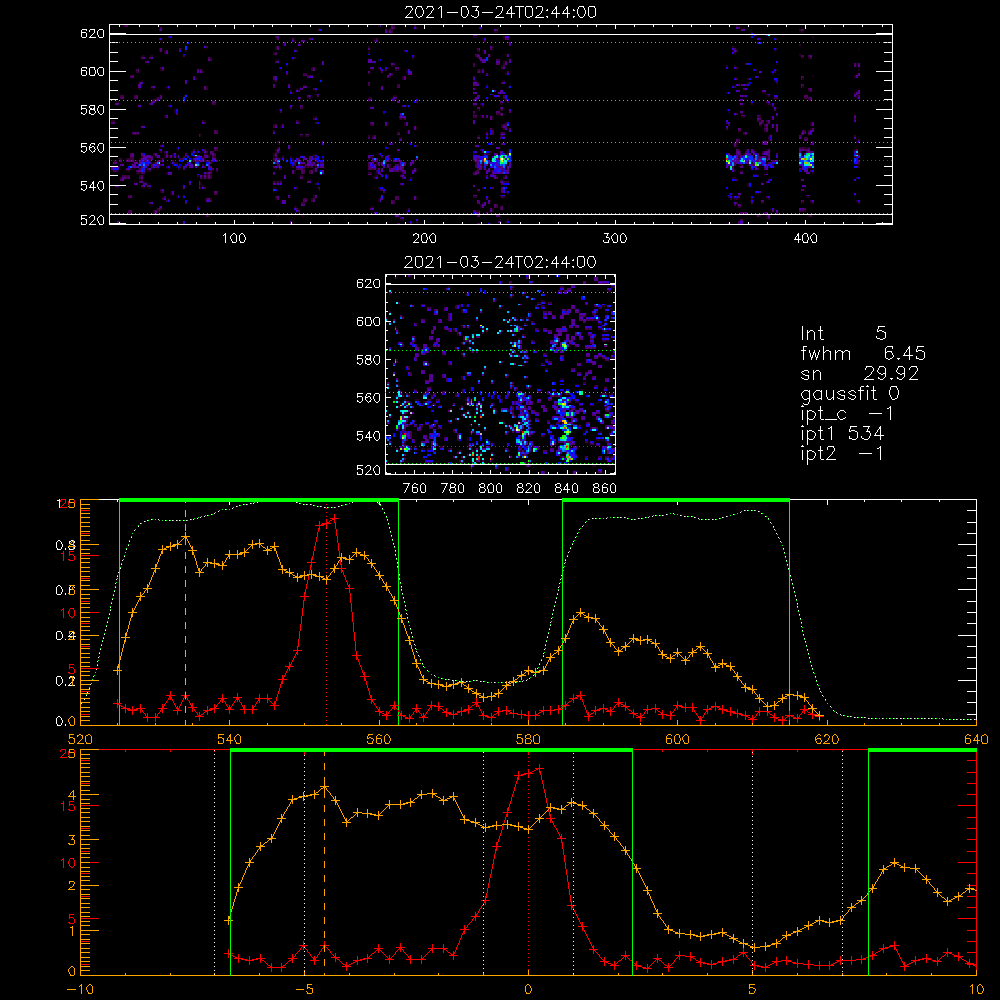Click the 'ipt1 534' parameter line
The width and height of the screenshot is (1000, 1000).
pyautogui.click(x=842, y=434)
